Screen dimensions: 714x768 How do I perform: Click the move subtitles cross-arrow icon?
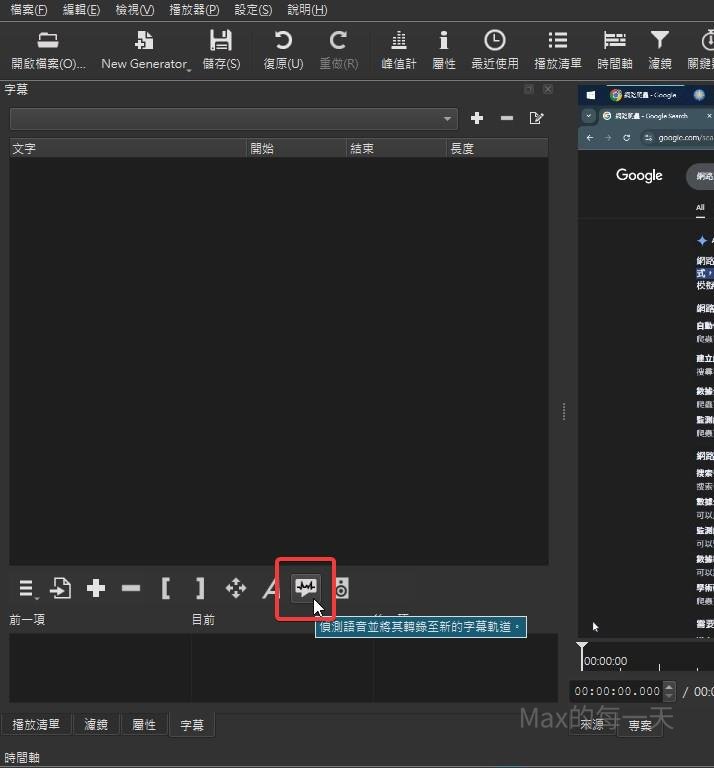[x=235, y=588]
